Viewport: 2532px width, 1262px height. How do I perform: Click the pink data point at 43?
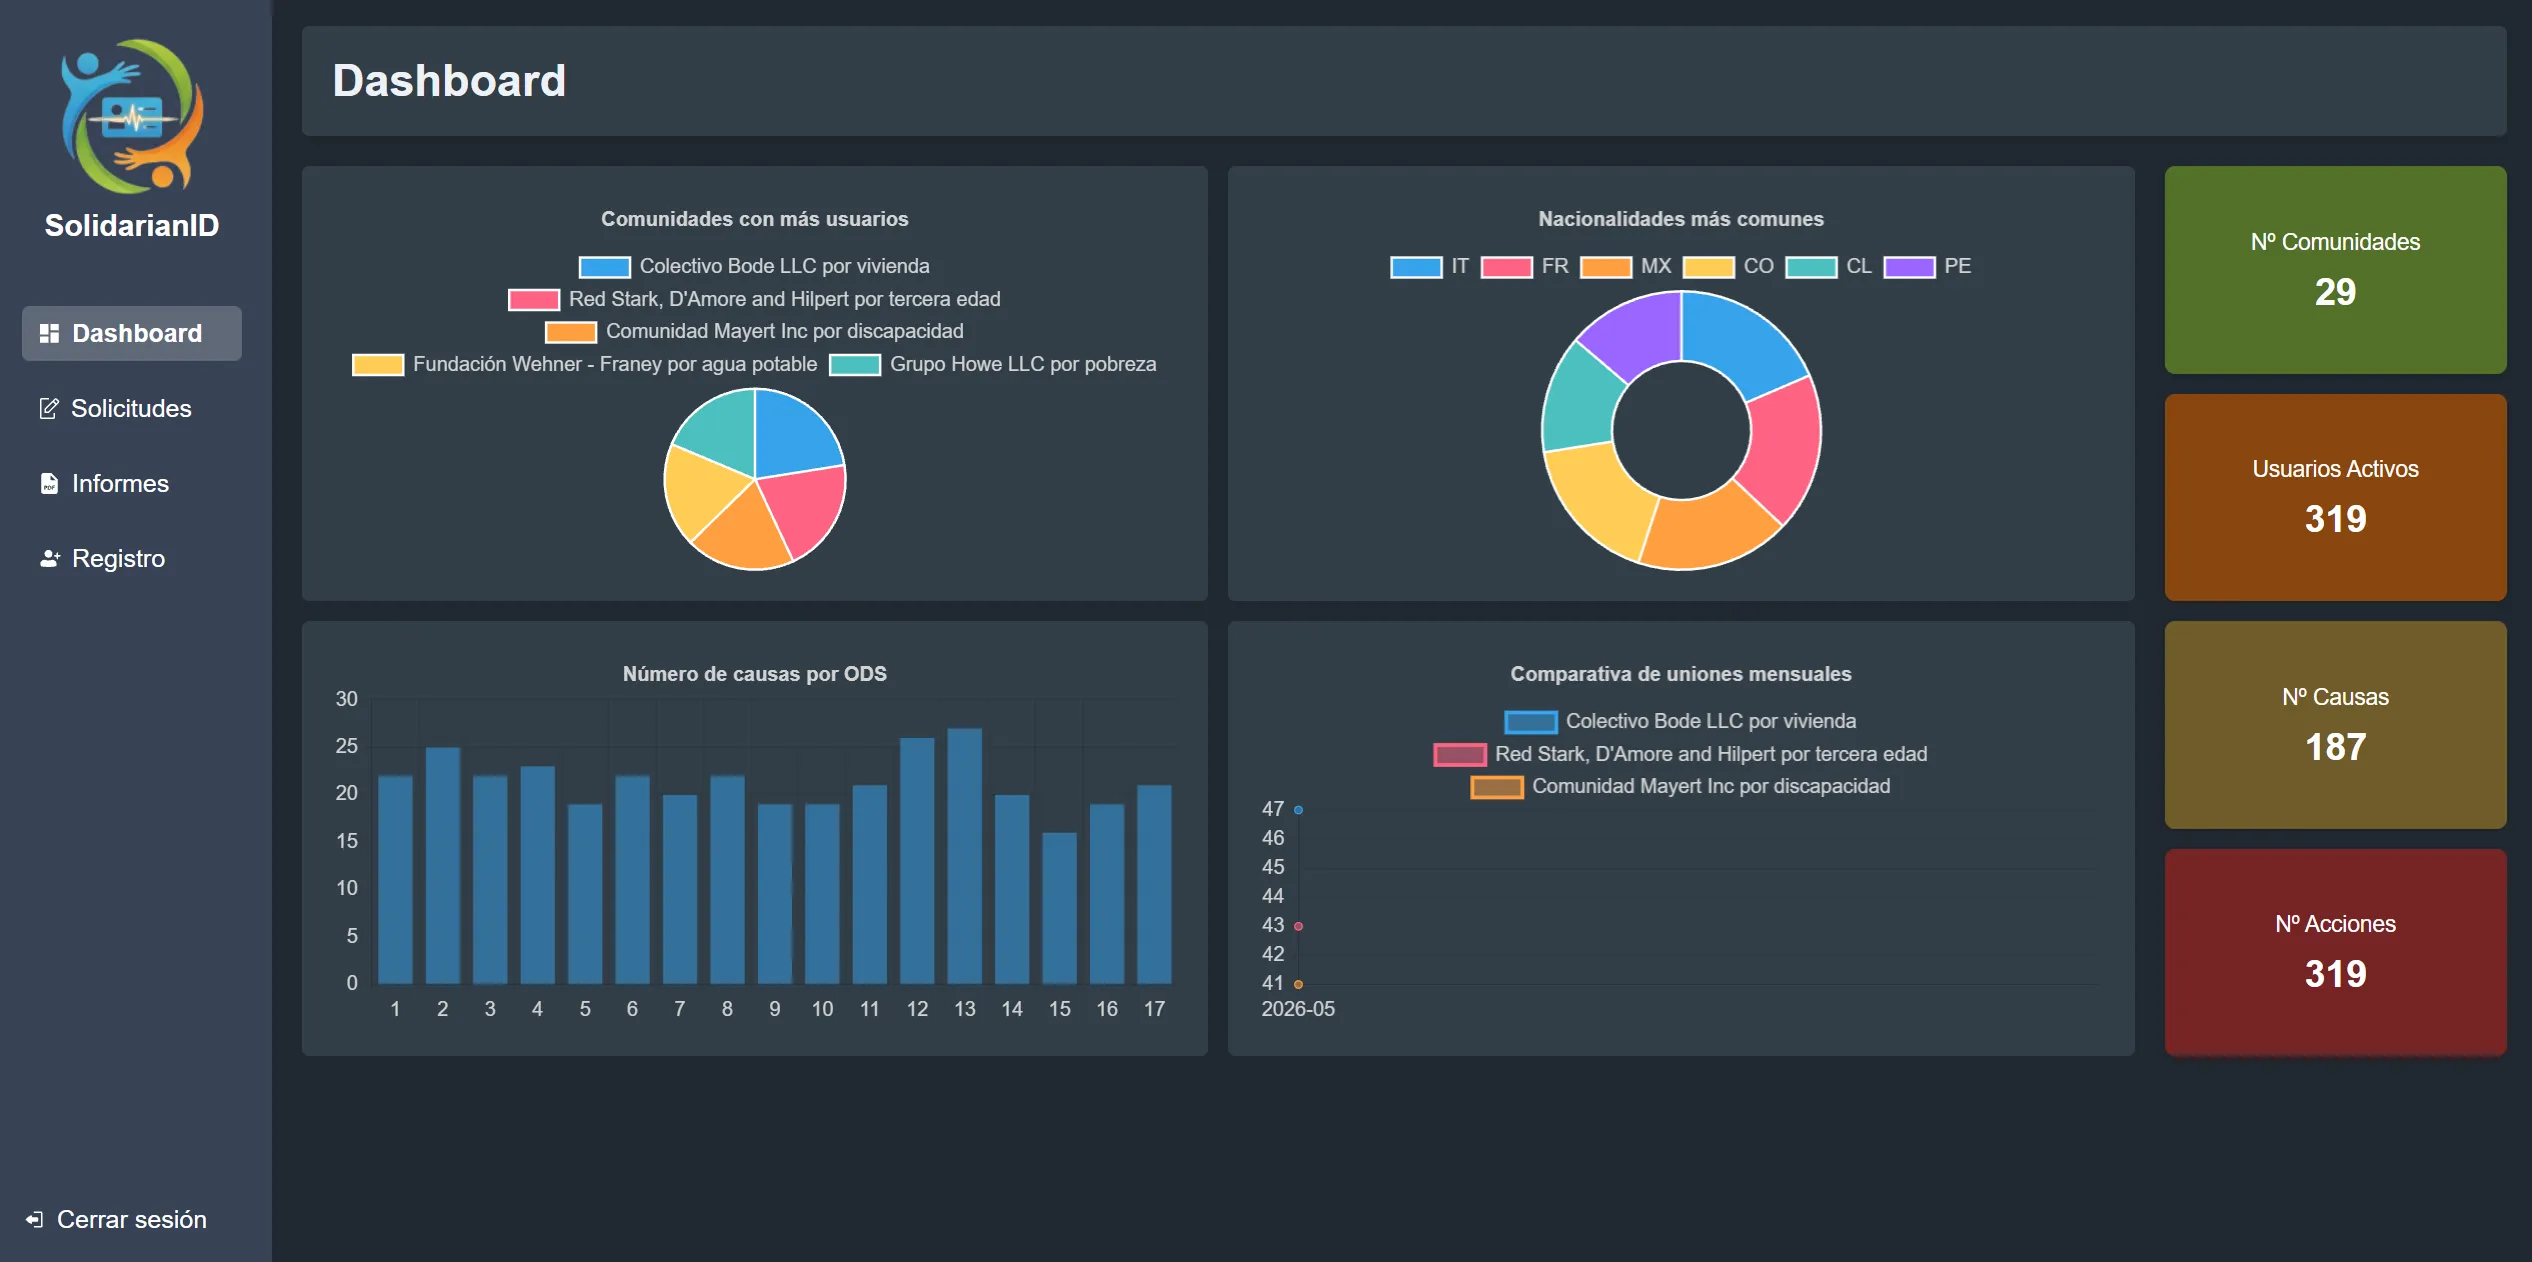point(1298,926)
